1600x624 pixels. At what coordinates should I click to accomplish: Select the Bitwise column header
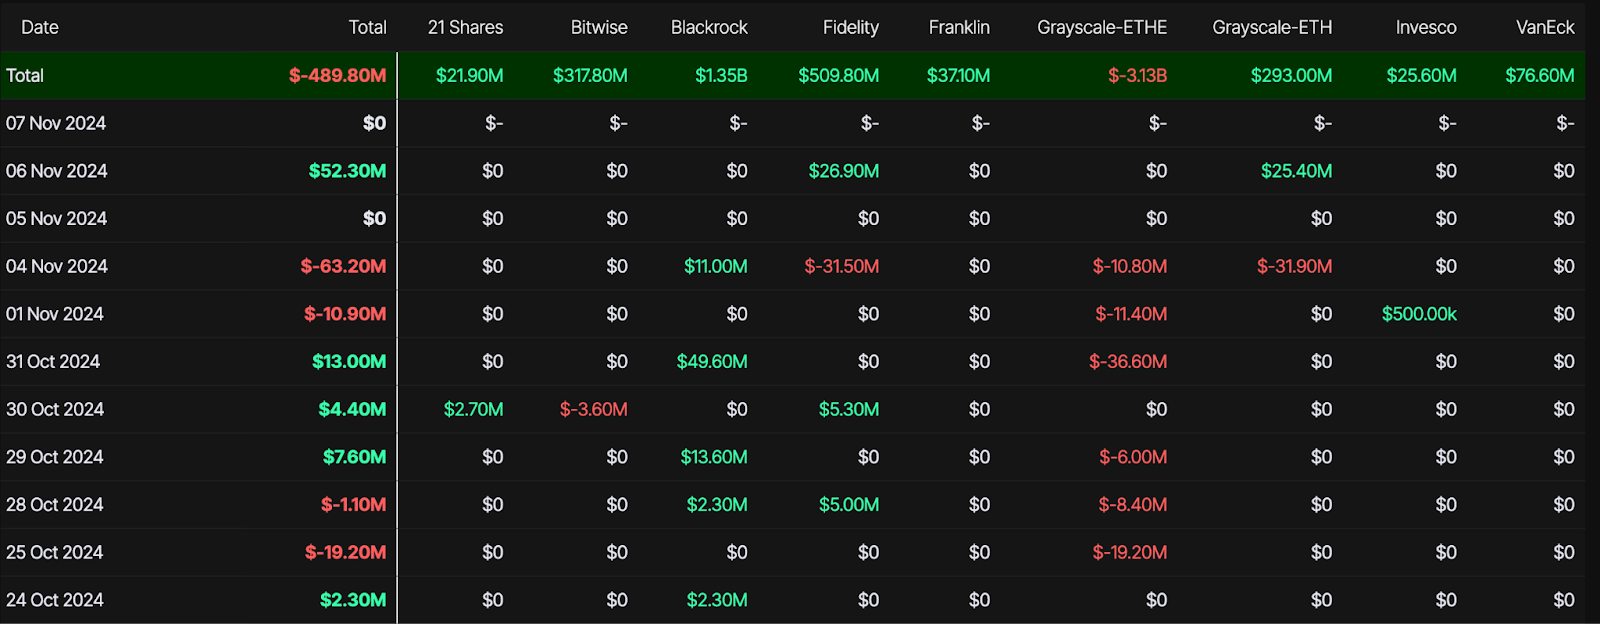tap(599, 27)
